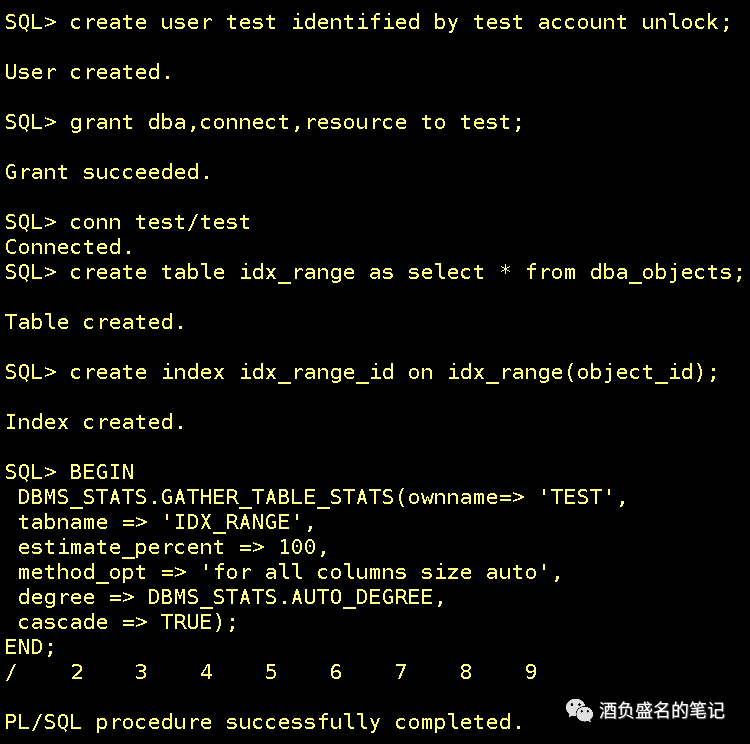The width and height of the screenshot is (750, 744).
Task: Click the tabname => 'IDX_RANGE' parameter line
Action: point(166,522)
